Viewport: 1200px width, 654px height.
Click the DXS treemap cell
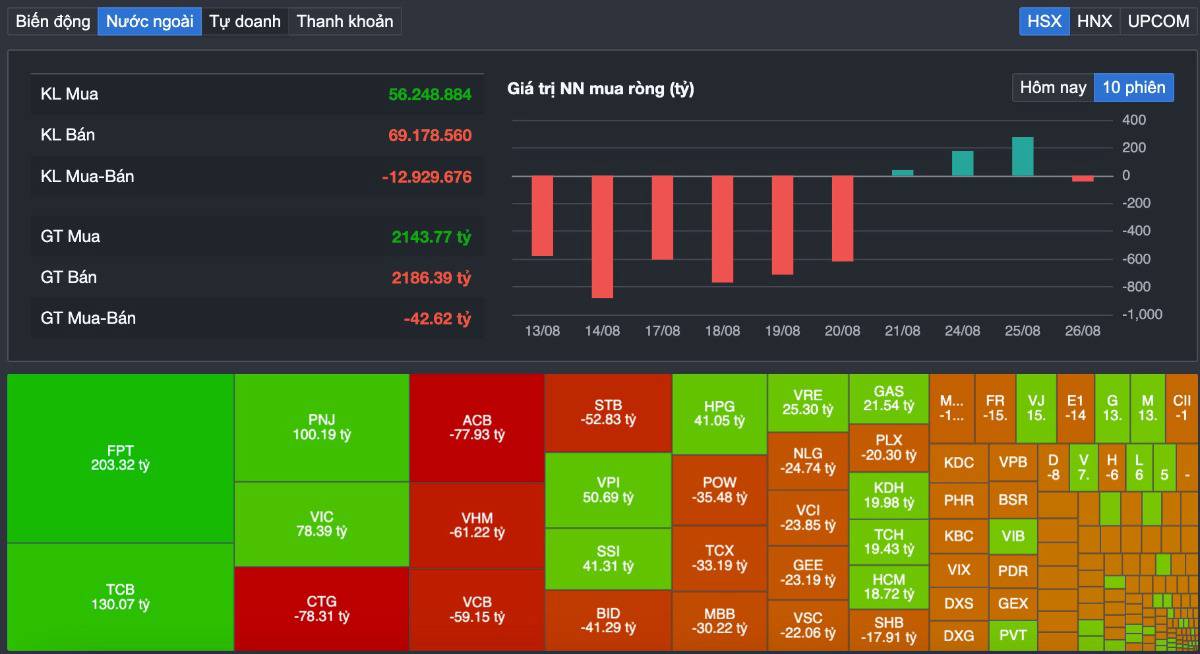click(x=959, y=604)
